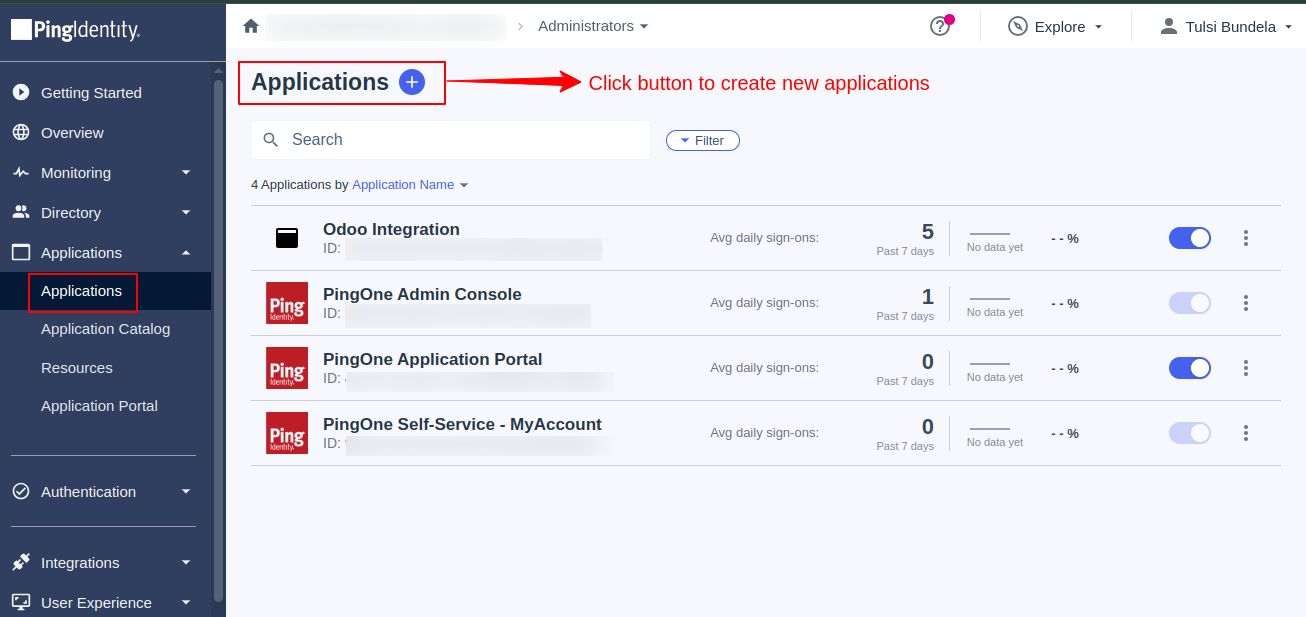1306x617 pixels.
Task: Open PingOne Self-Service - MyAccount entry
Action: click(462, 424)
